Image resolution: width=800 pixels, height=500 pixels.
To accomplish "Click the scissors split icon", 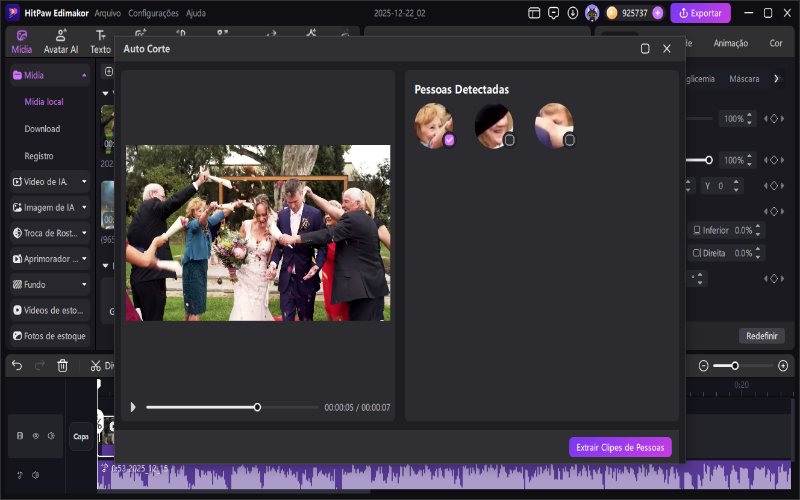I will click(95, 365).
